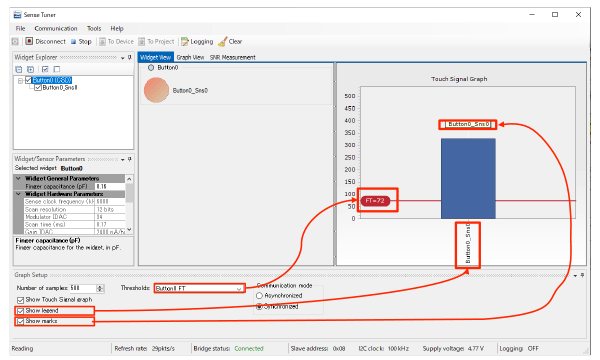Screen dimensions: 600x360
Task: Open the Thresholds dropdown
Action: [239, 288]
